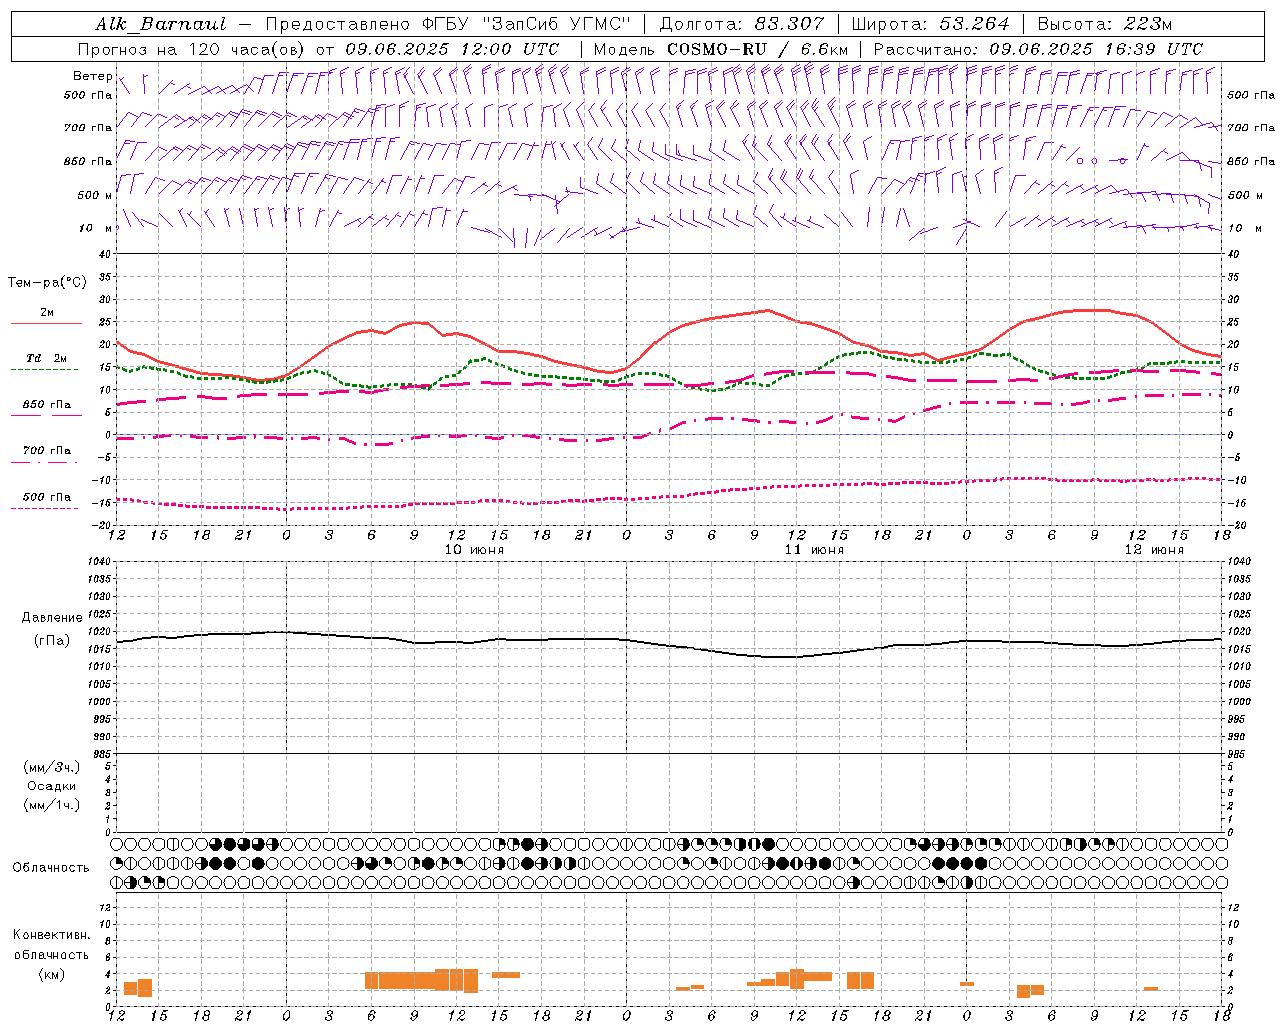Click the (мм/3ч.) precipitation unit label
Screen dimensions: 1280x1024
pyautogui.click(x=52, y=767)
